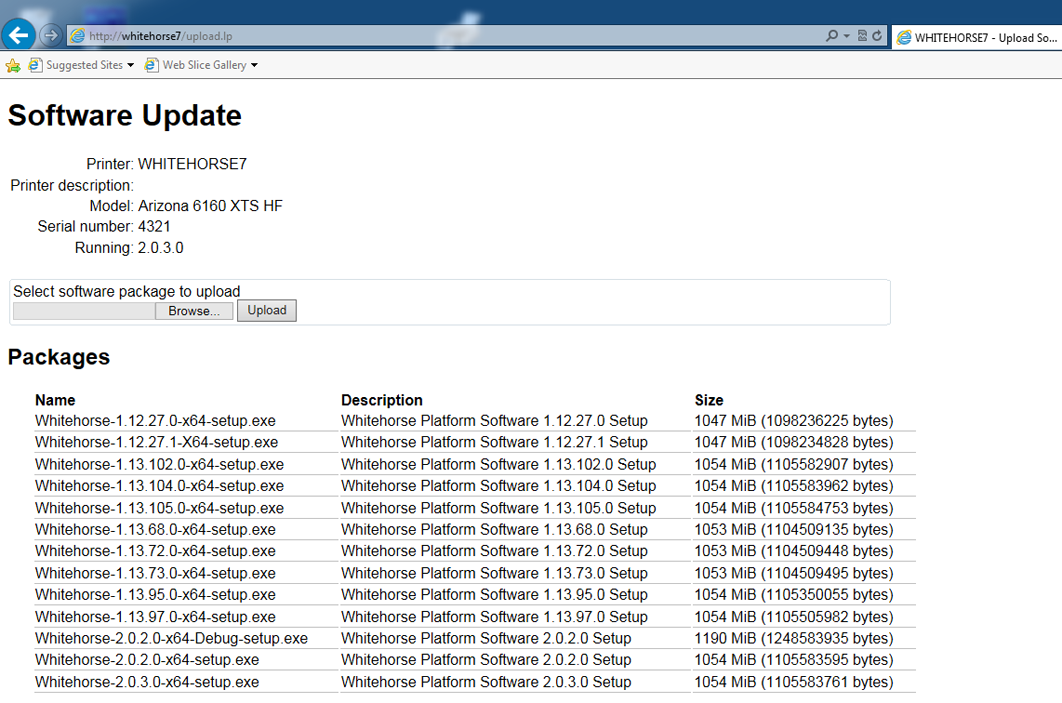Click size 1054 MiB (1105583761 bytes)
The height and width of the screenshot is (703, 1062).
[x=794, y=682]
